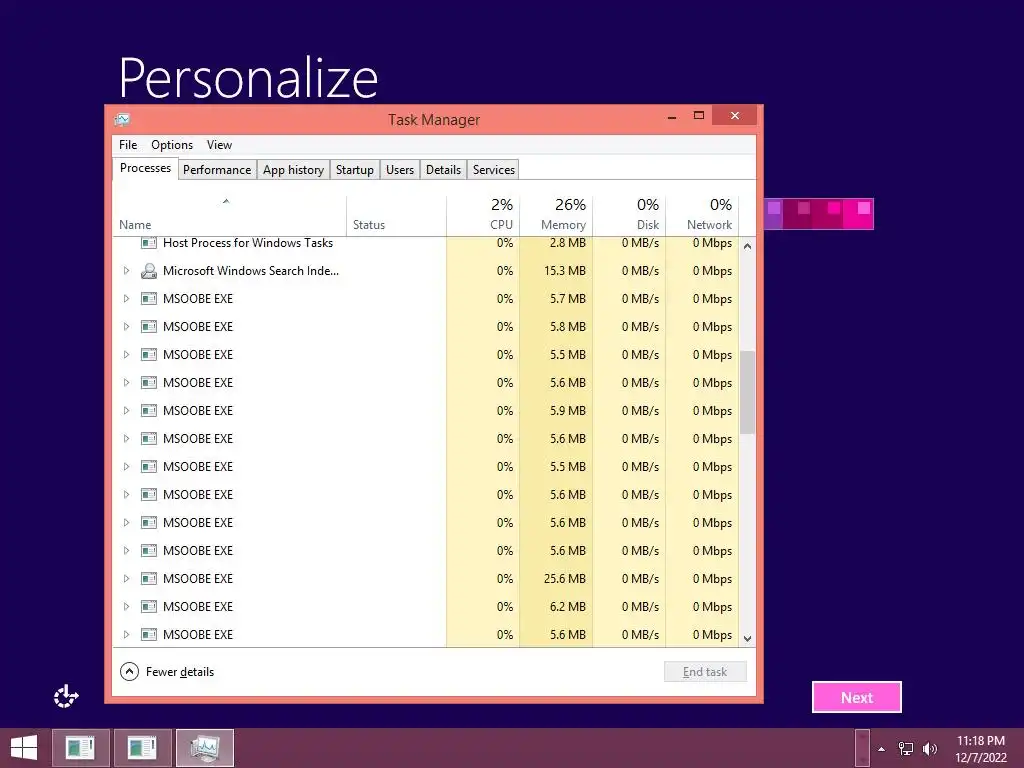Switch to the App history tab

(x=293, y=170)
